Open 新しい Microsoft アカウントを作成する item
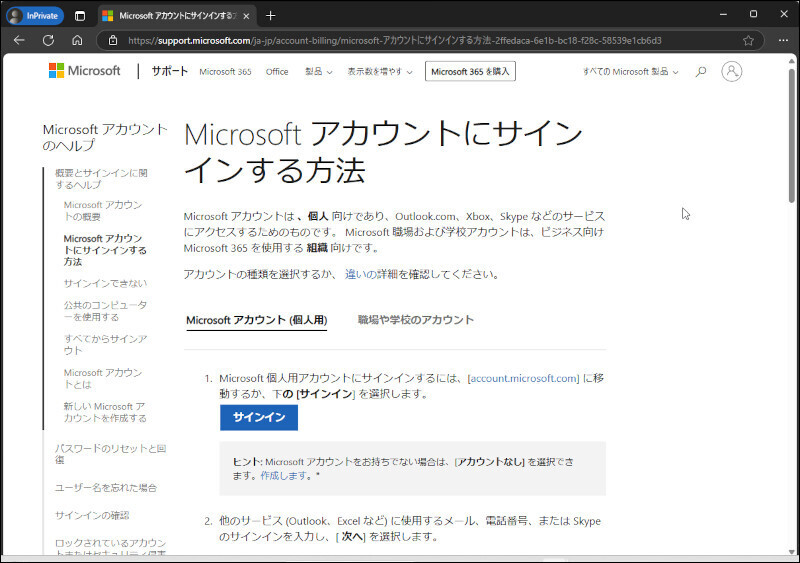 pyautogui.click(x=105, y=412)
